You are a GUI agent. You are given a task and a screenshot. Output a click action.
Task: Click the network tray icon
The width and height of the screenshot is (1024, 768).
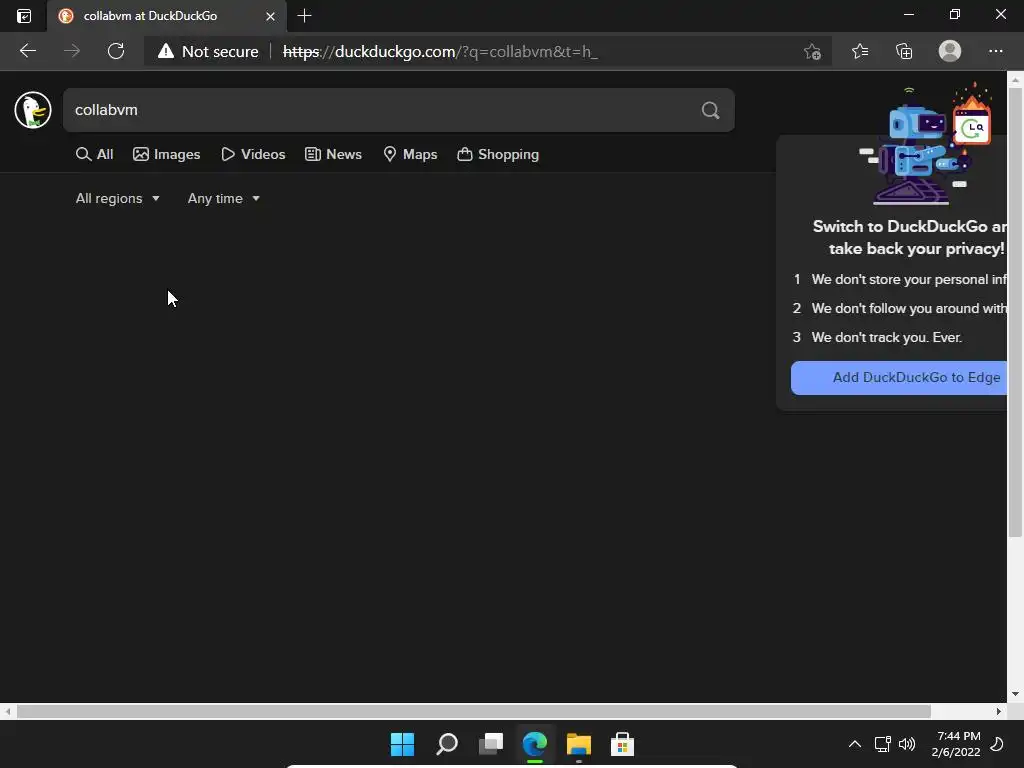(x=882, y=744)
